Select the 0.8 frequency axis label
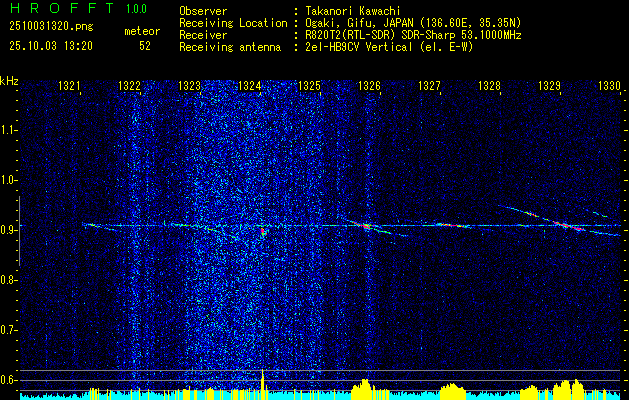Image resolution: width=629 pixels, height=400 pixels. point(8,280)
